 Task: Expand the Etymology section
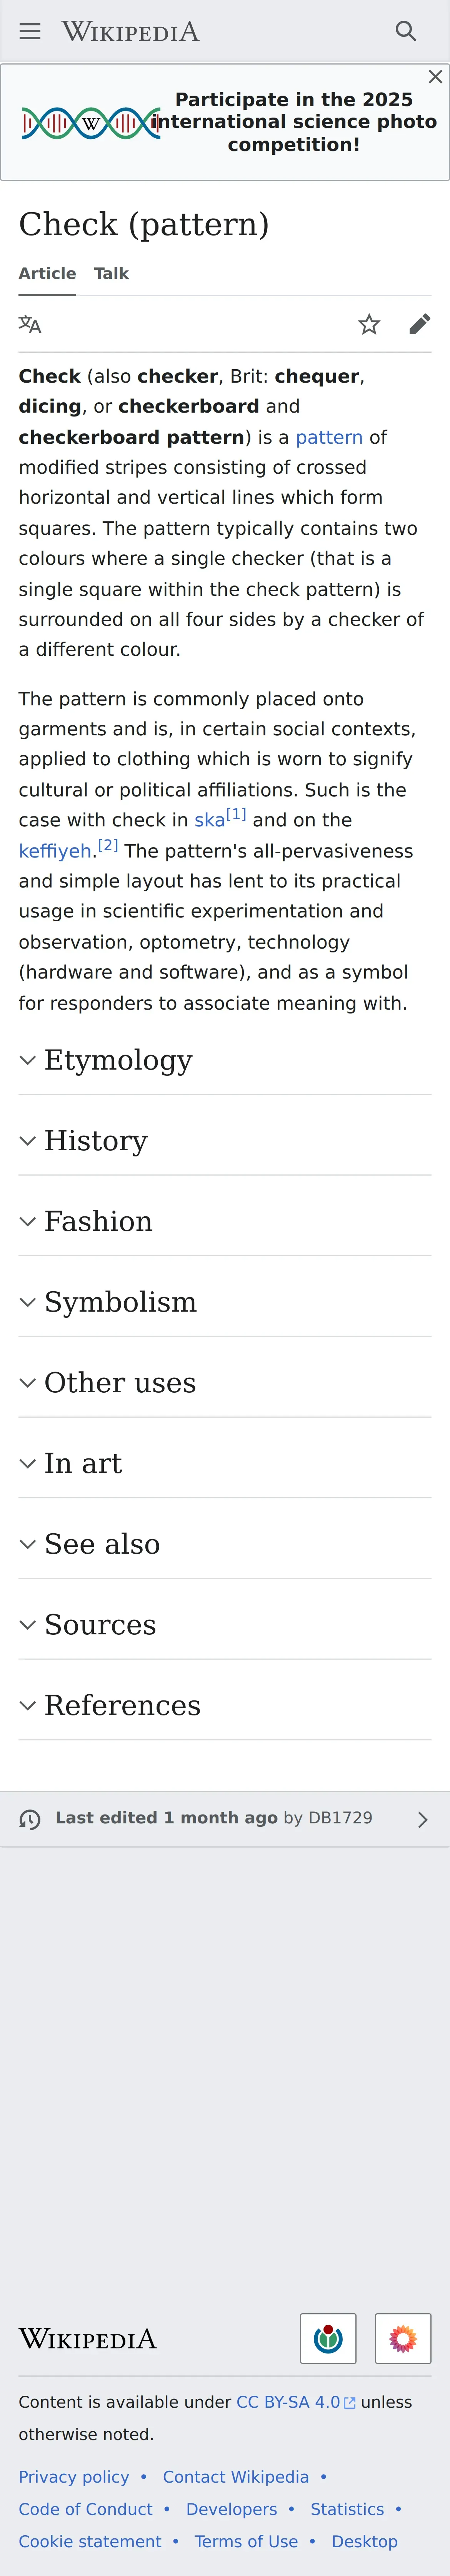[225, 1060]
